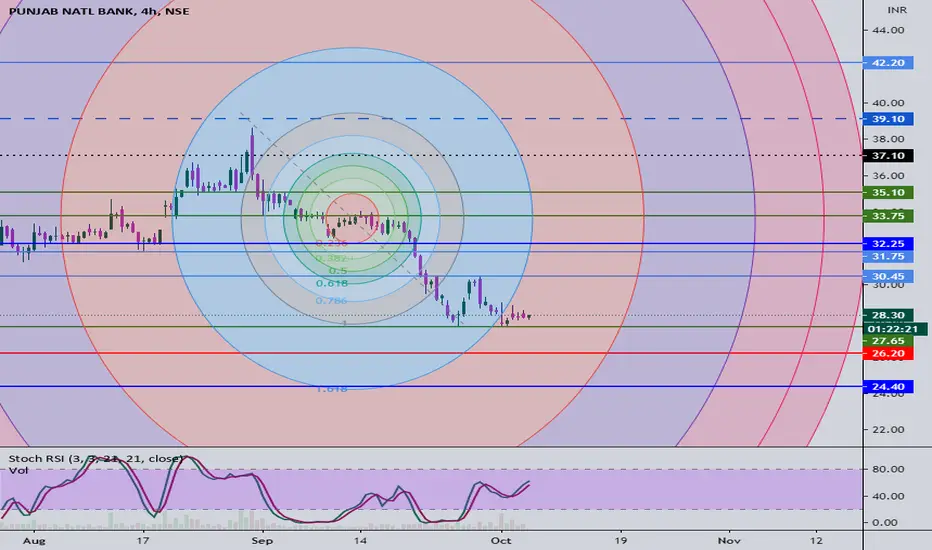Image resolution: width=932 pixels, height=550 pixels.
Task: Click the green 27.65 price label
Action: click(888, 341)
